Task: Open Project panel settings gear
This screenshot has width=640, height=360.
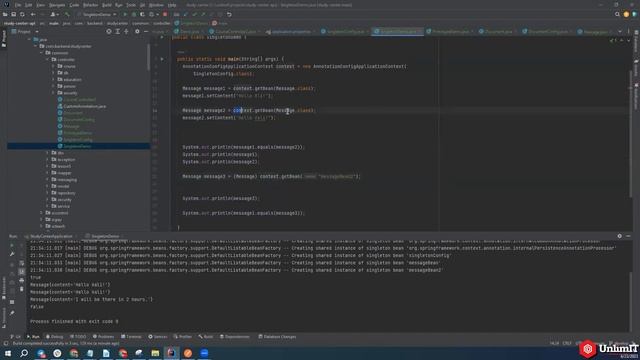Action: point(137,31)
